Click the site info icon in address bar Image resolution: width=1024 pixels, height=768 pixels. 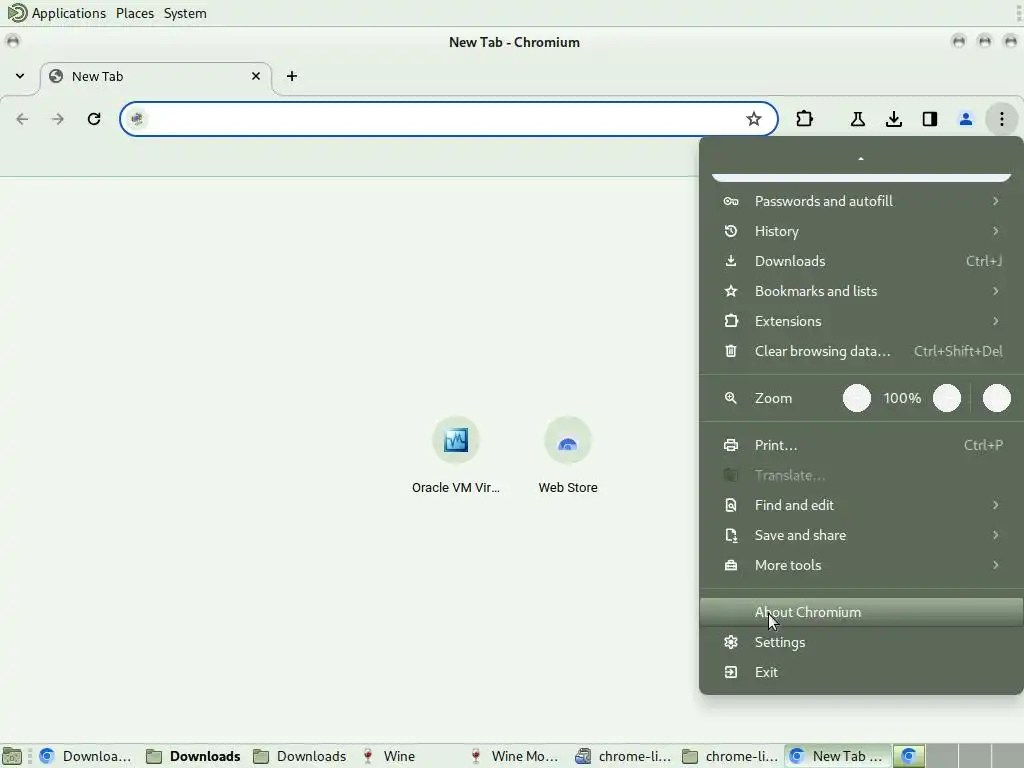point(137,119)
